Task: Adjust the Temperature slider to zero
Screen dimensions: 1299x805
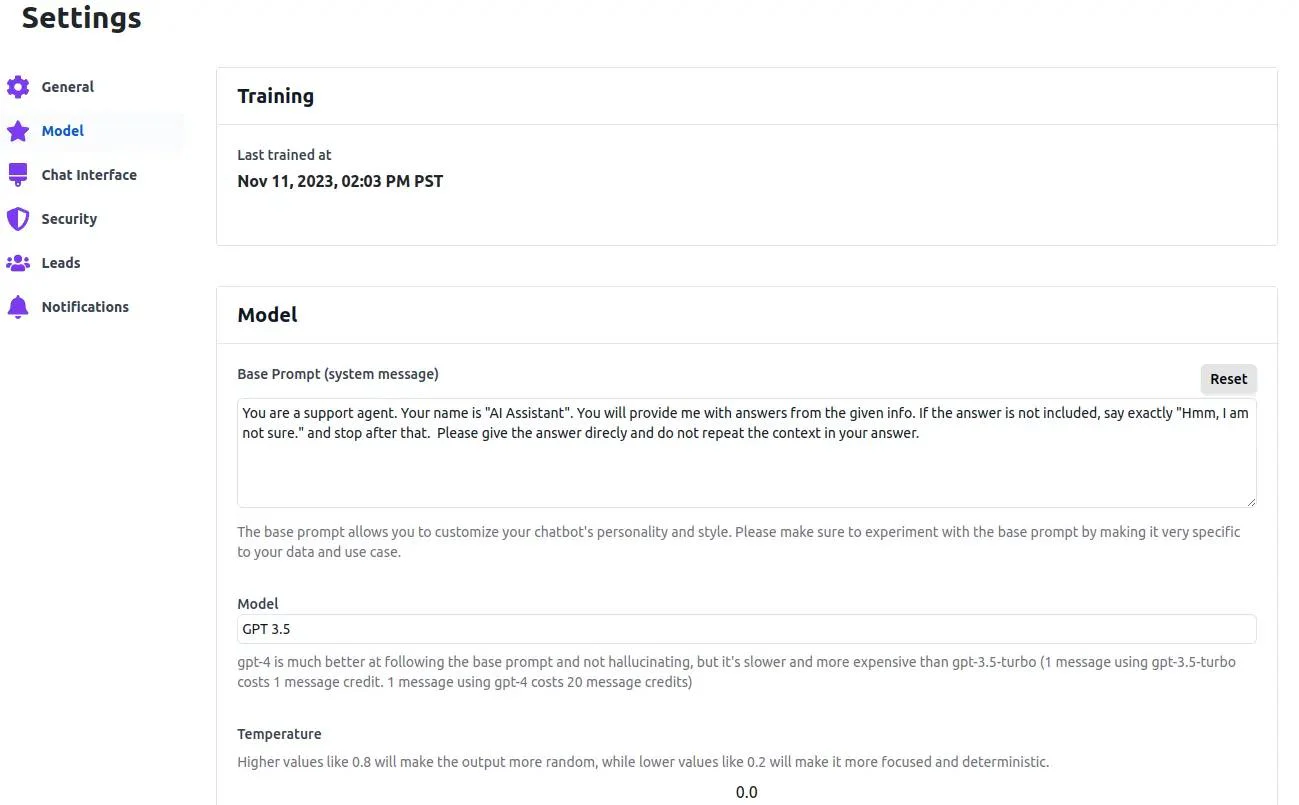Action: (746, 791)
